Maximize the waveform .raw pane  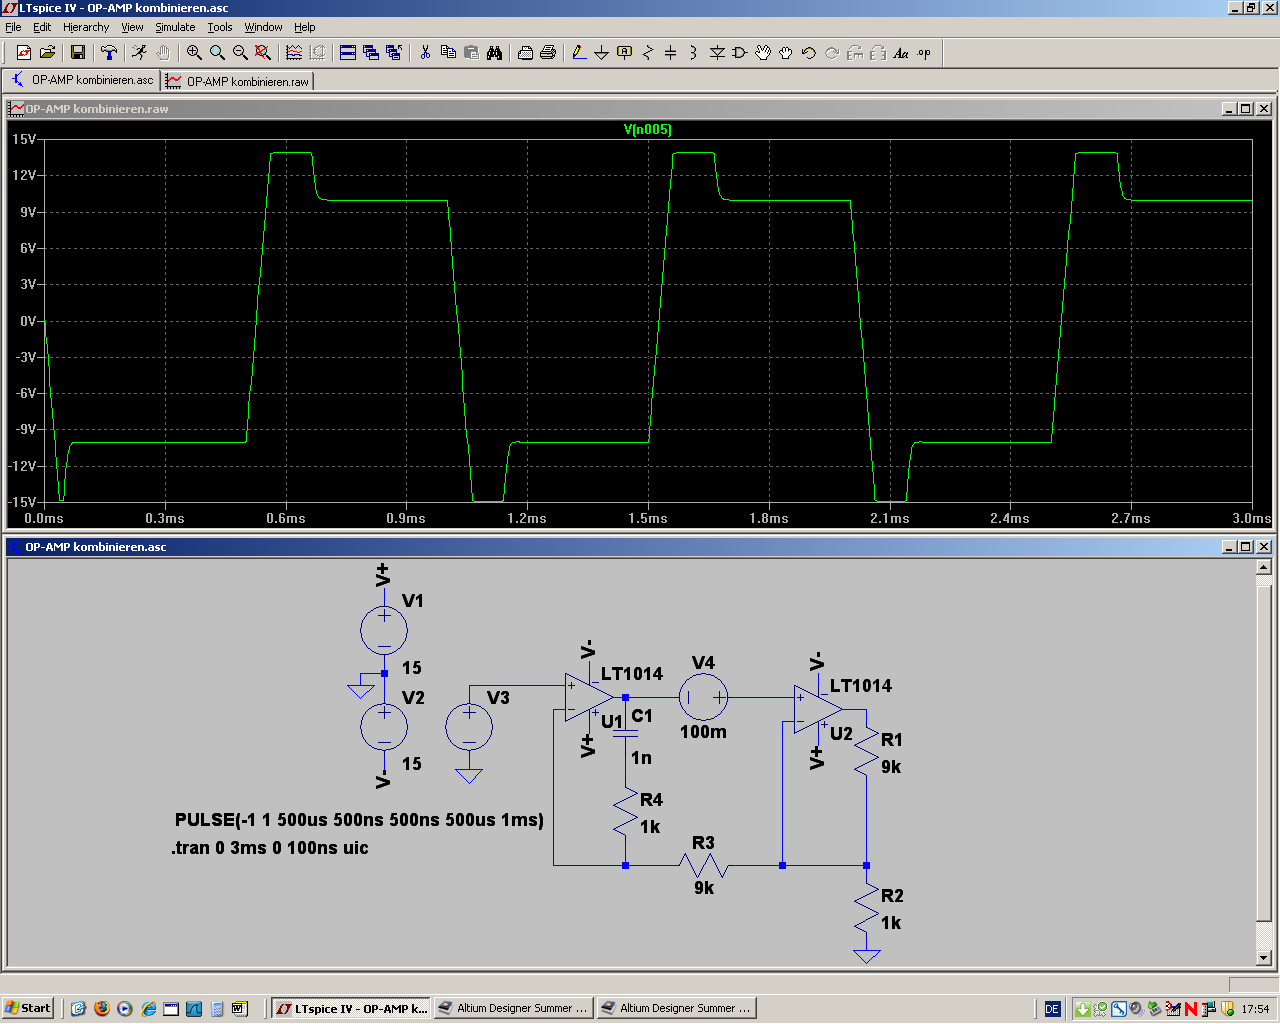point(1246,109)
